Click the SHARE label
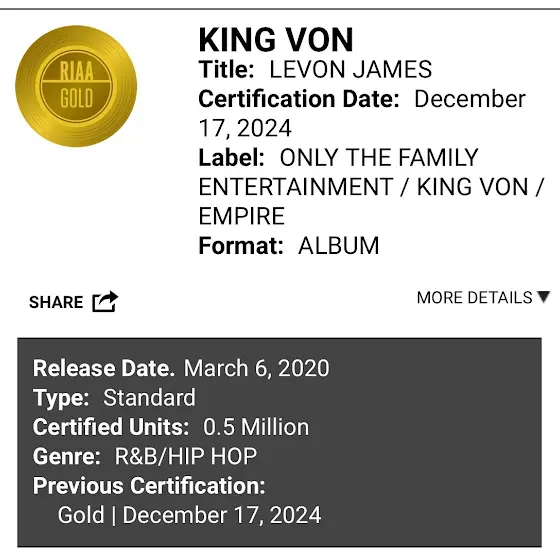560x560 pixels. pyautogui.click(x=56, y=302)
